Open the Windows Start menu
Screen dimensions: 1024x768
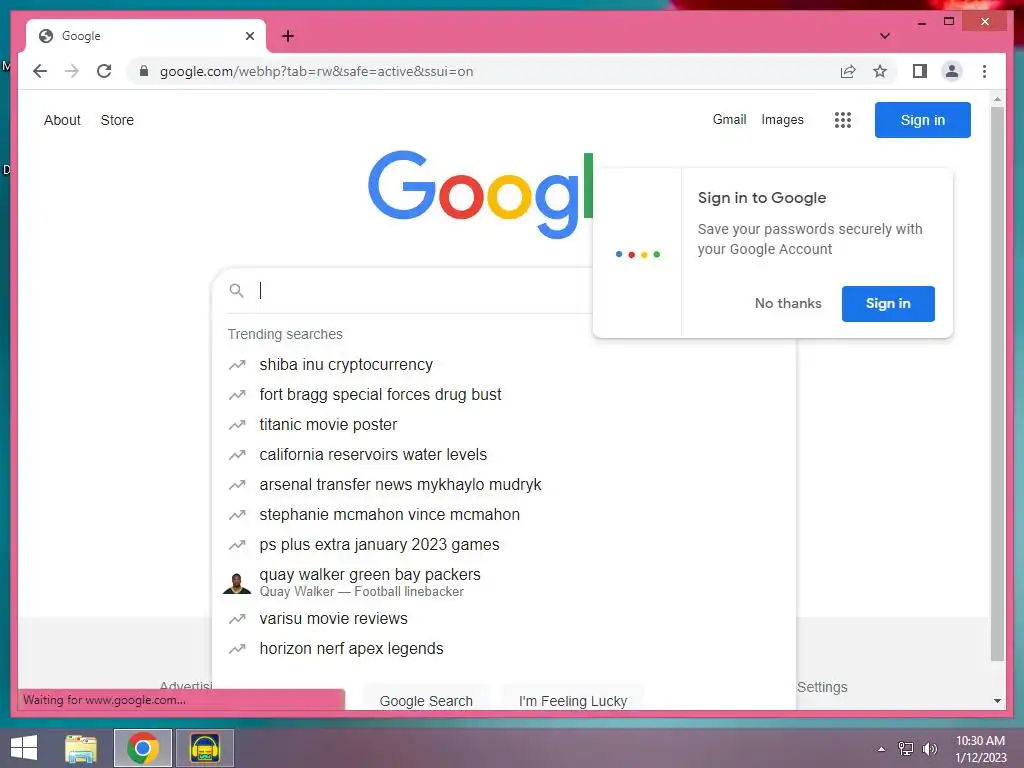pyautogui.click(x=24, y=748)
